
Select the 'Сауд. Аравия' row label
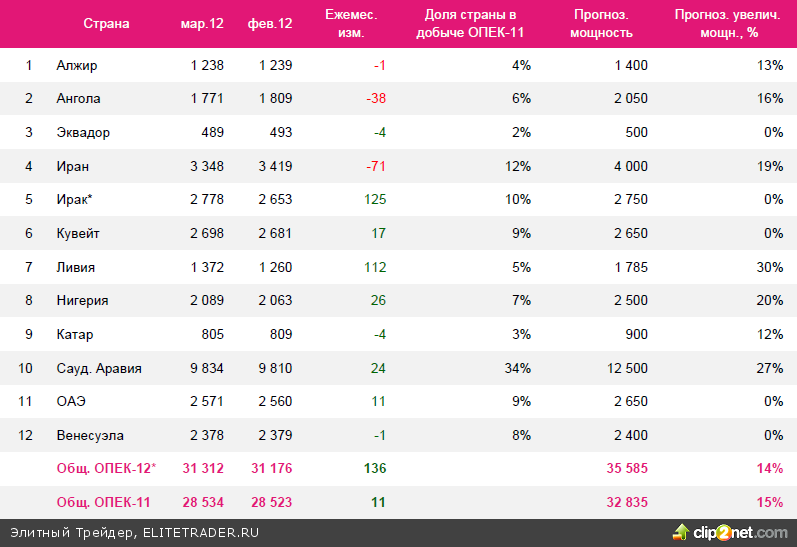point(99,368)
